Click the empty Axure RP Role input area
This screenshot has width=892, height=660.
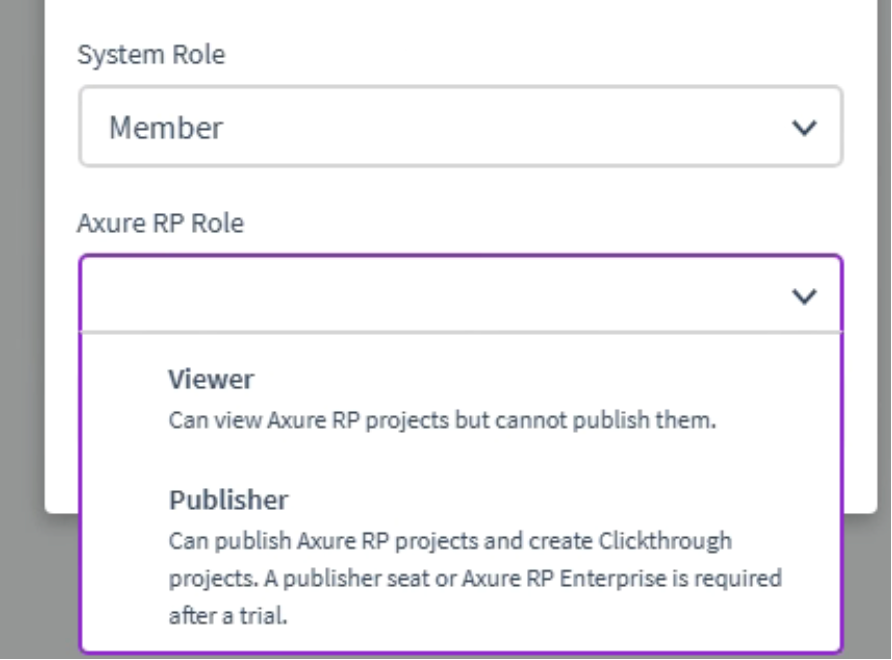point(432,294)
